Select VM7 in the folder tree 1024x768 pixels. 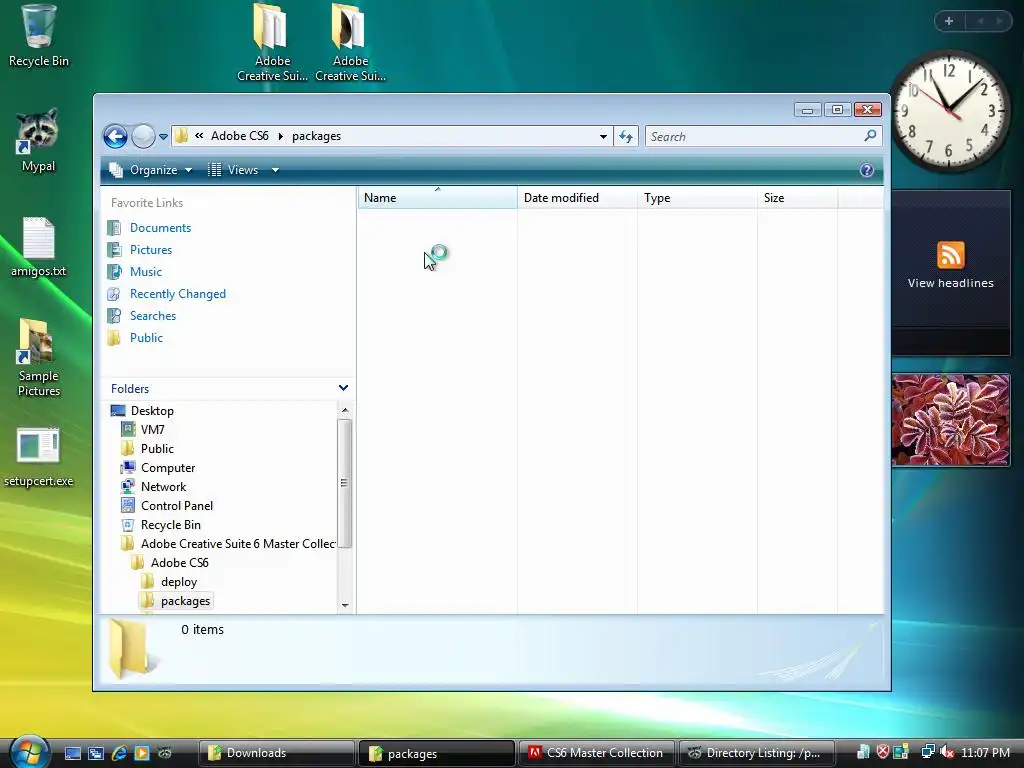(152, 430)
